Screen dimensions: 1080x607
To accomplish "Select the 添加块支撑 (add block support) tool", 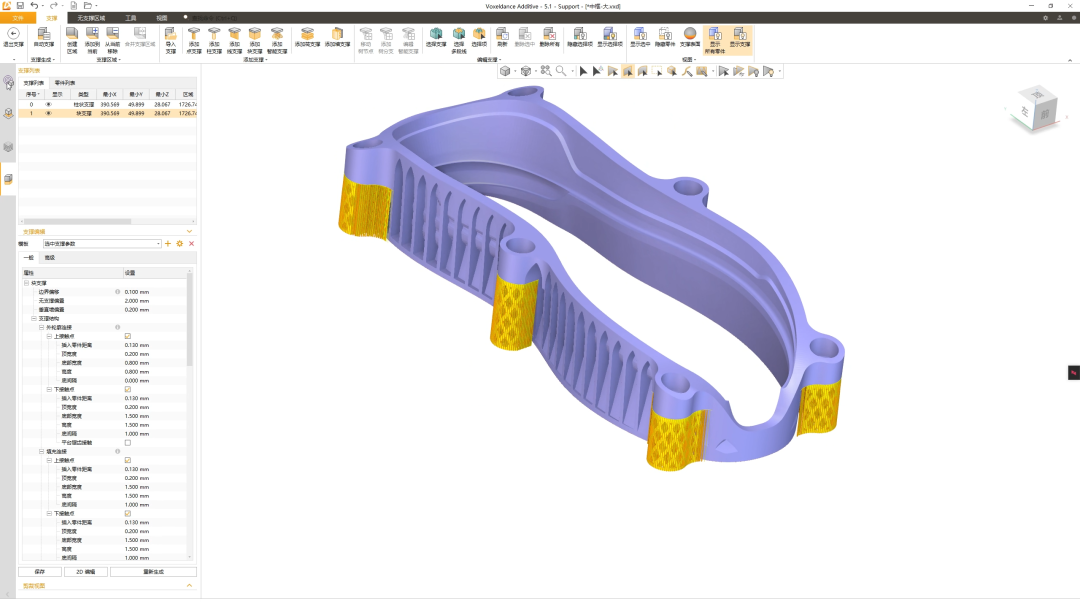I will pyautogui.click(x=254, y=38).
